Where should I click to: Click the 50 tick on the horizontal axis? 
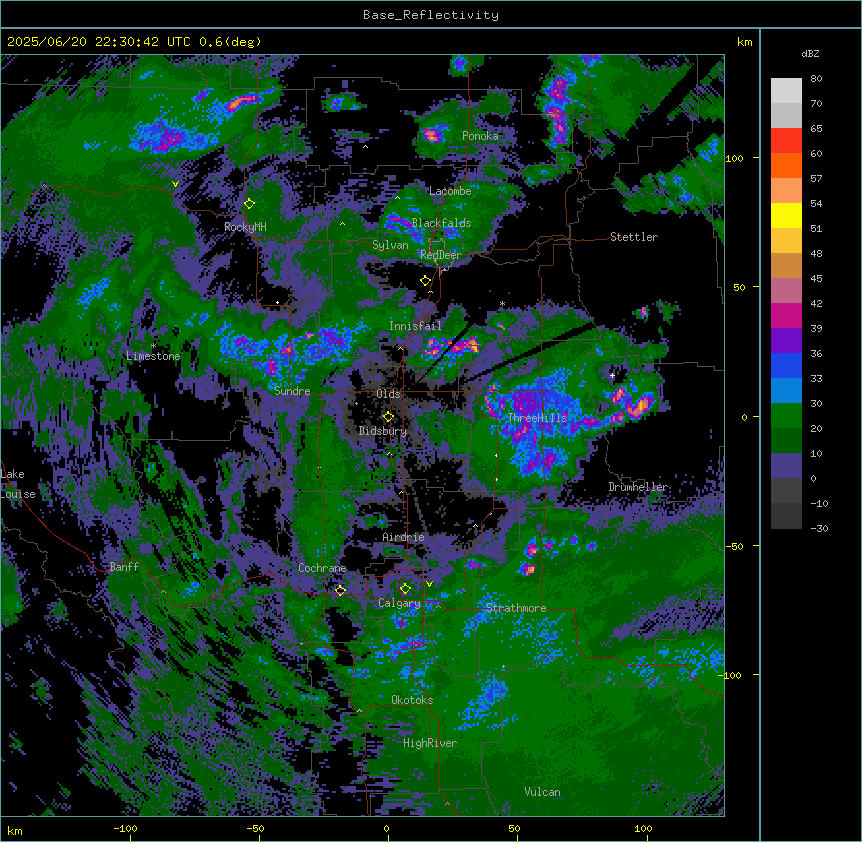click(x=514, y=828)
